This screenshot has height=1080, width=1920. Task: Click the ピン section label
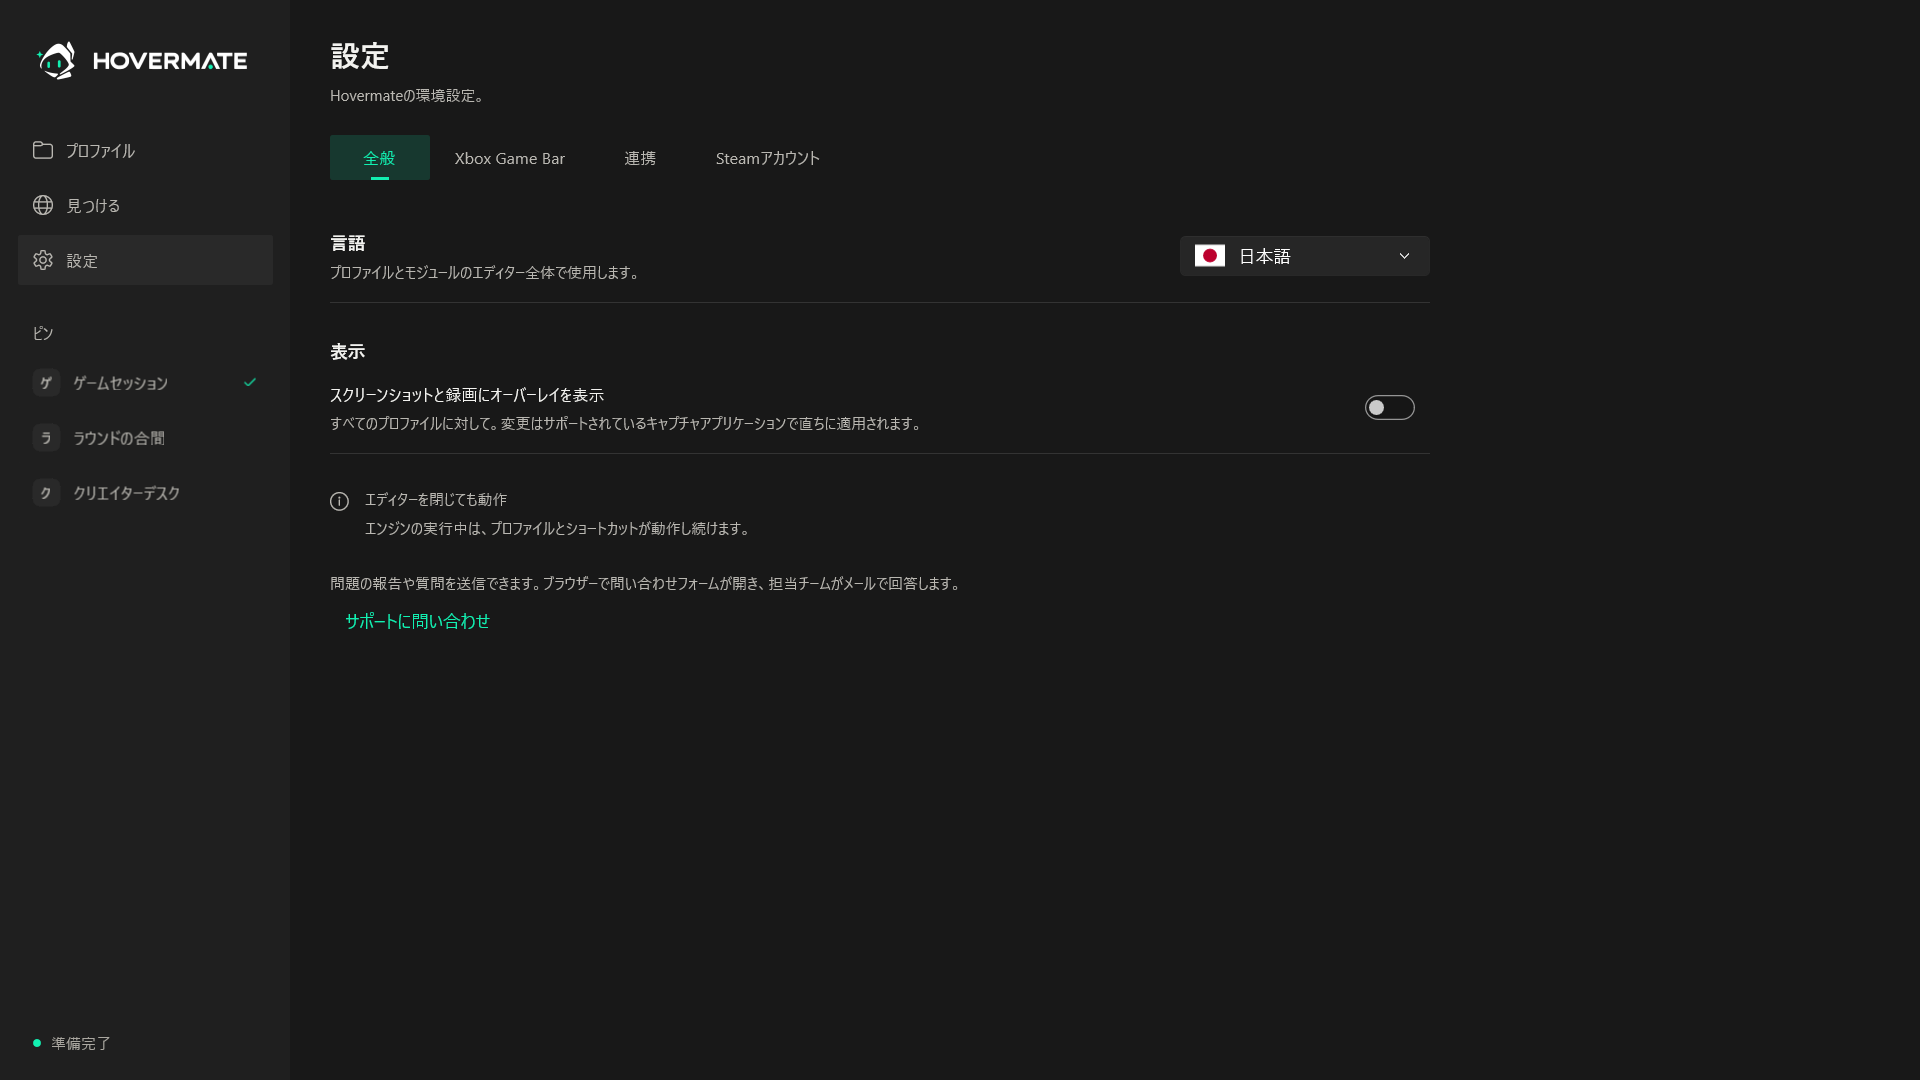(43, 333)
